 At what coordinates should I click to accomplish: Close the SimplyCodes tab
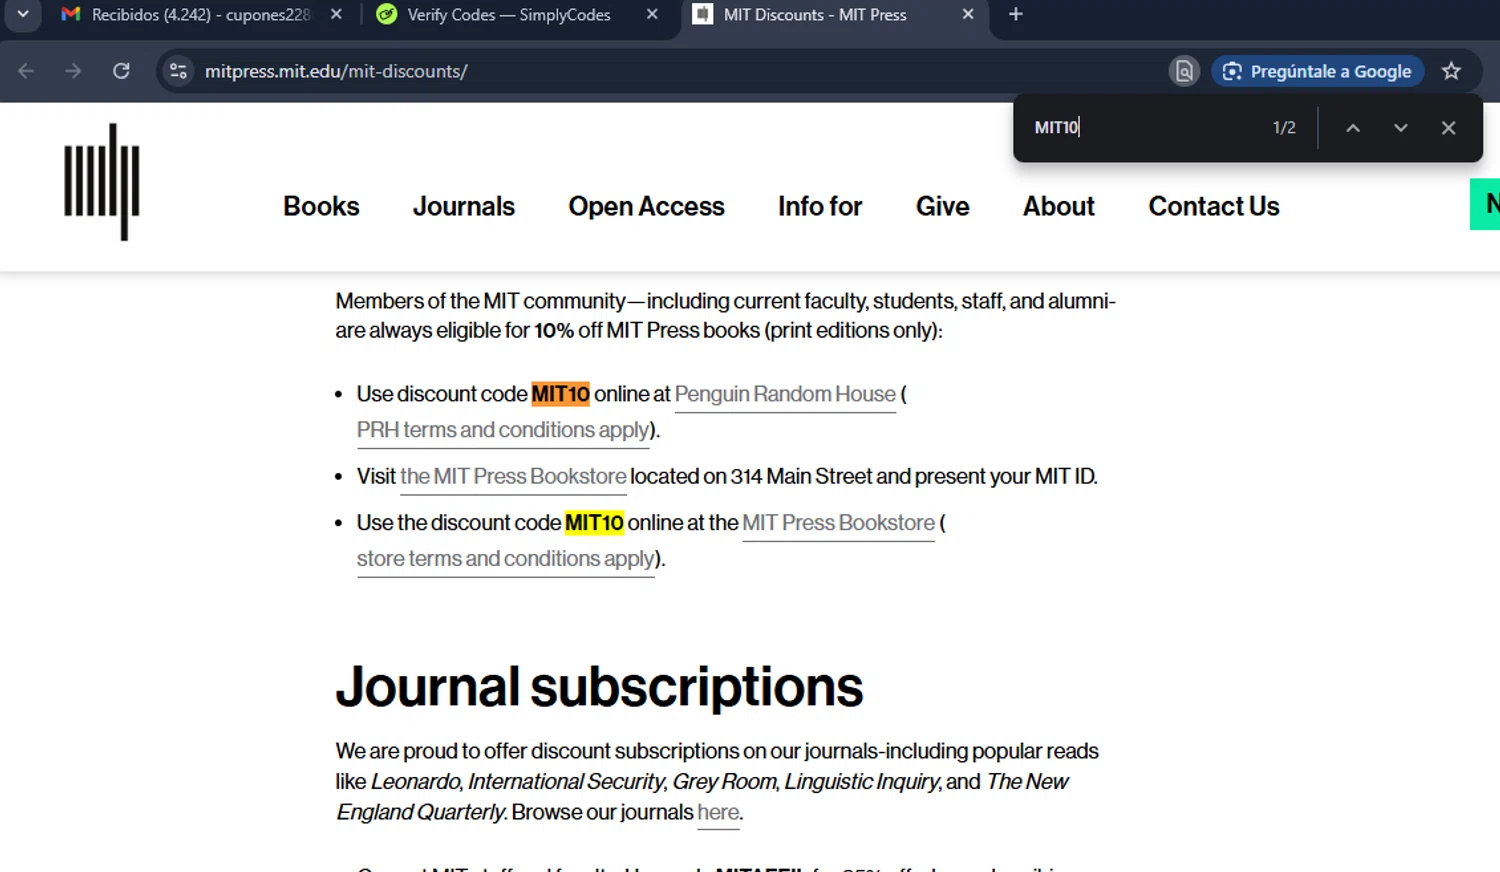652,15
